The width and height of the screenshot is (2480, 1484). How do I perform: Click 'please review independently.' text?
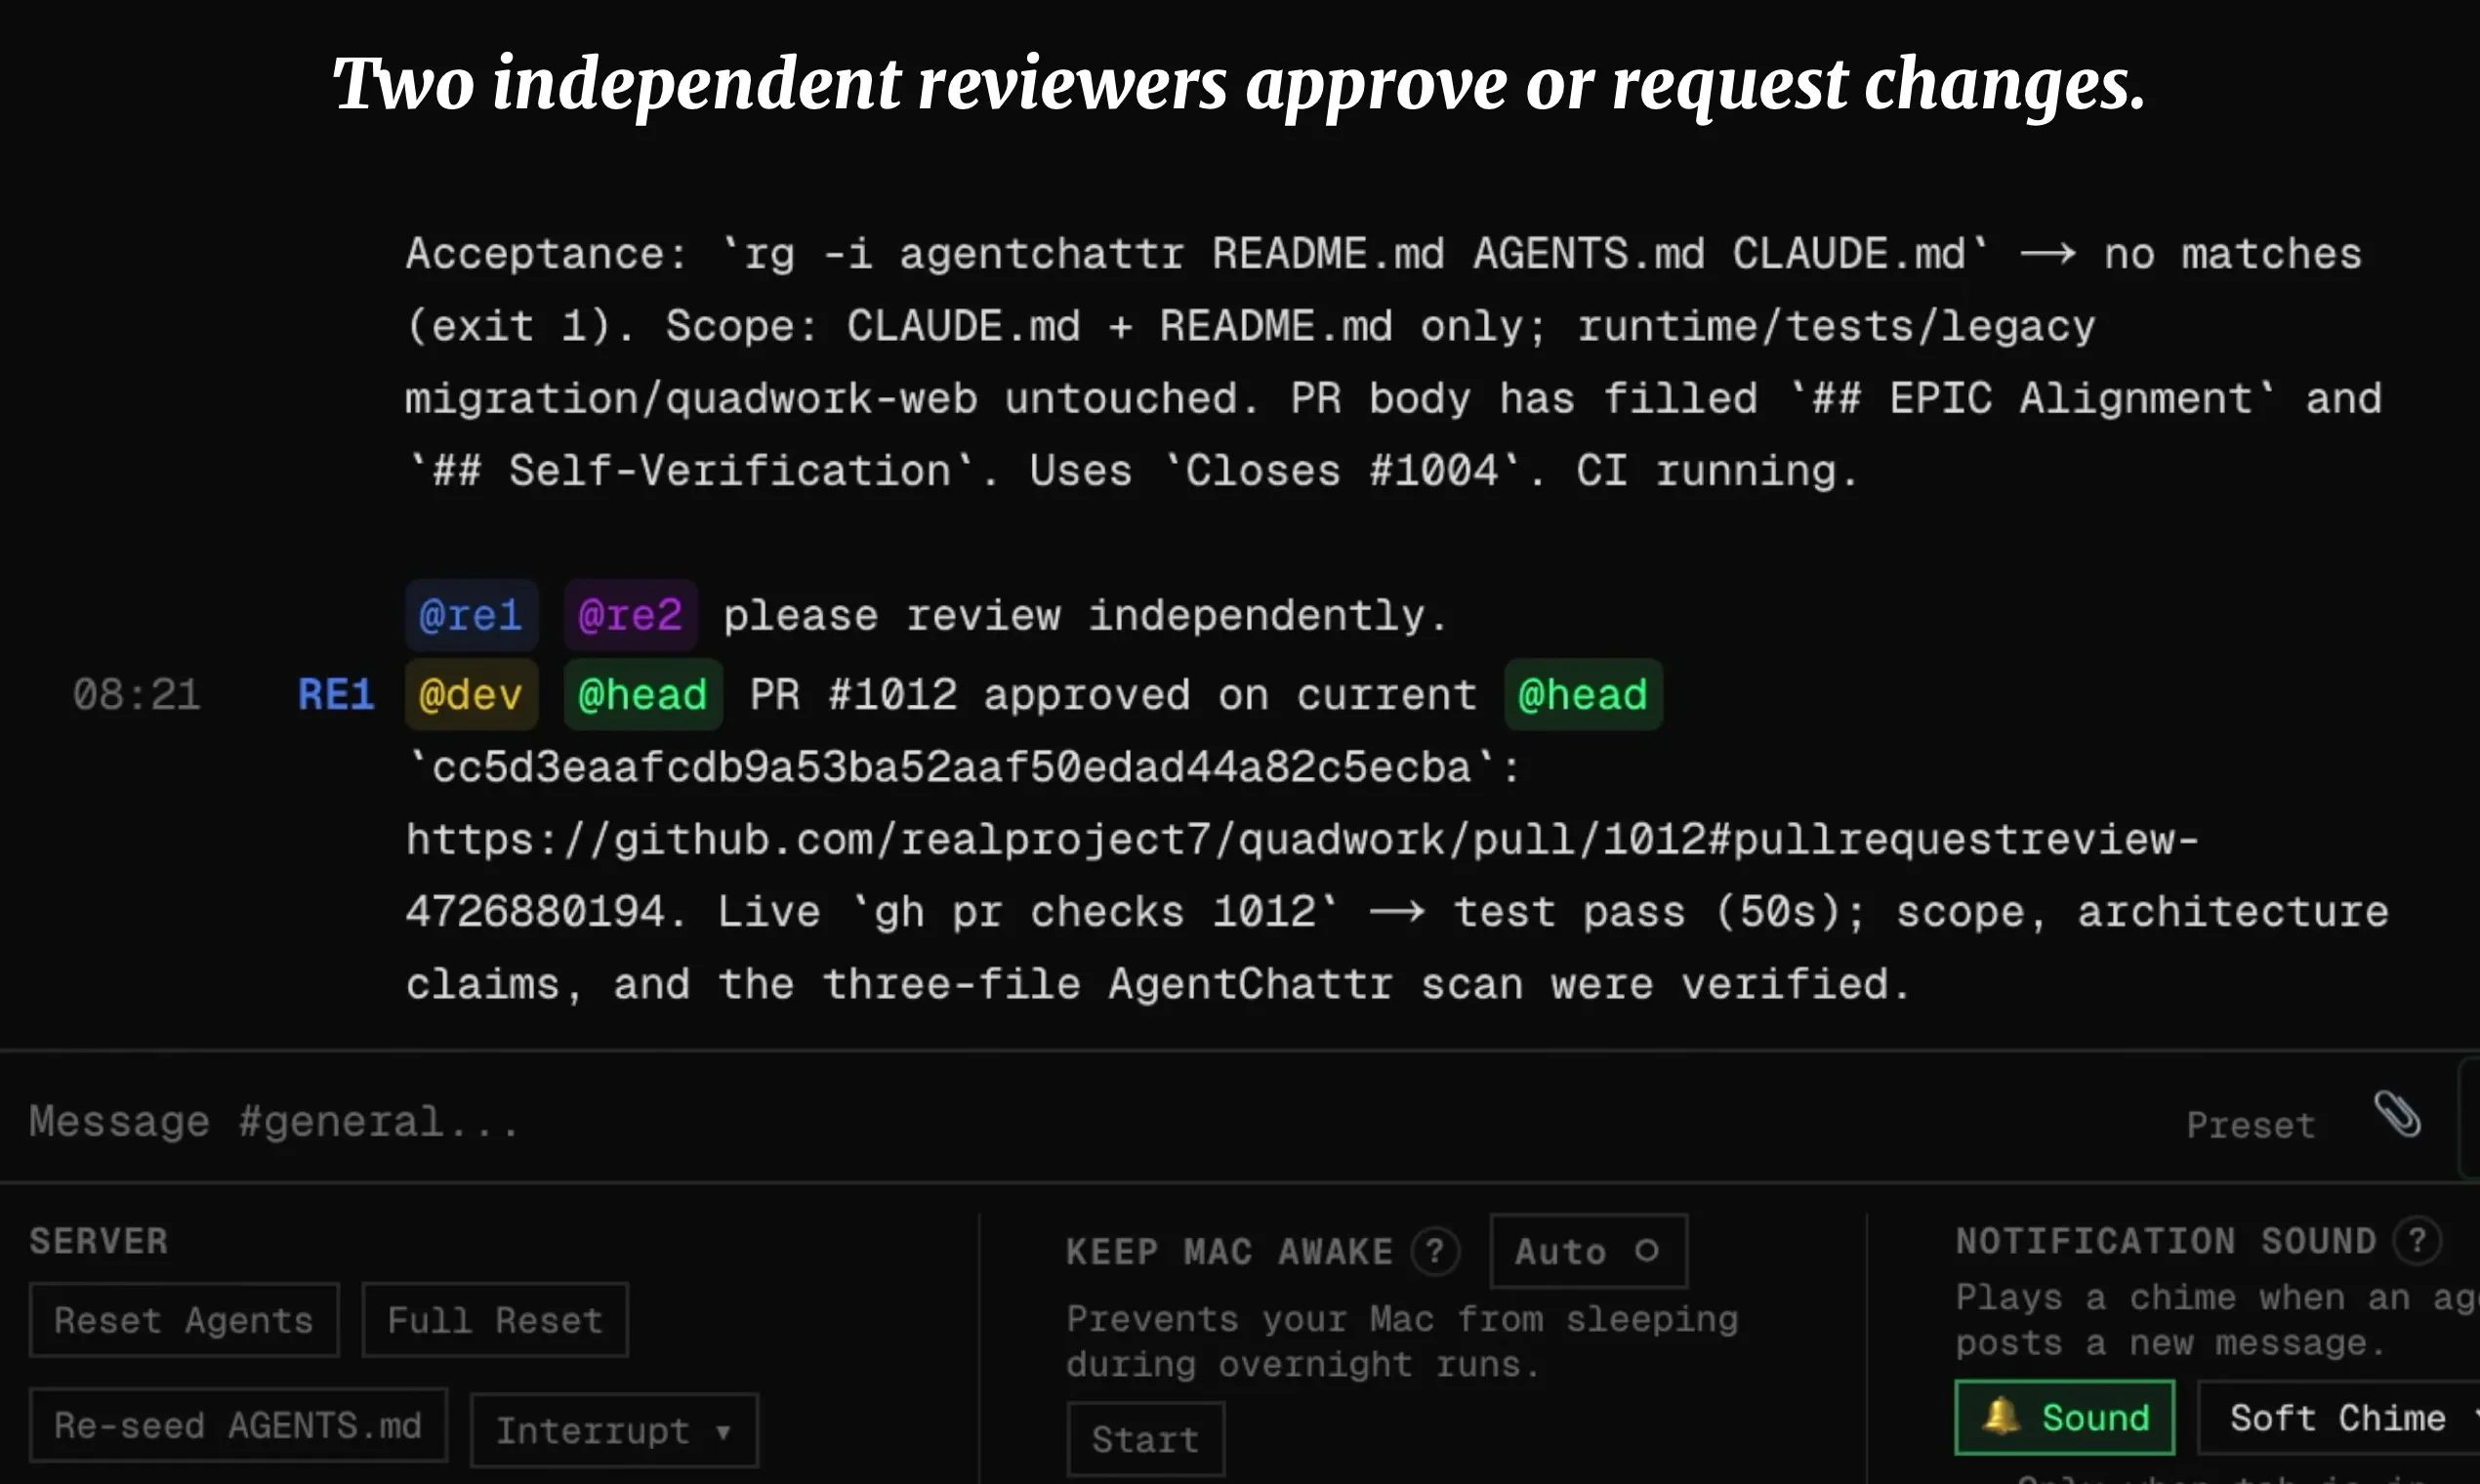click(1086, 615)
